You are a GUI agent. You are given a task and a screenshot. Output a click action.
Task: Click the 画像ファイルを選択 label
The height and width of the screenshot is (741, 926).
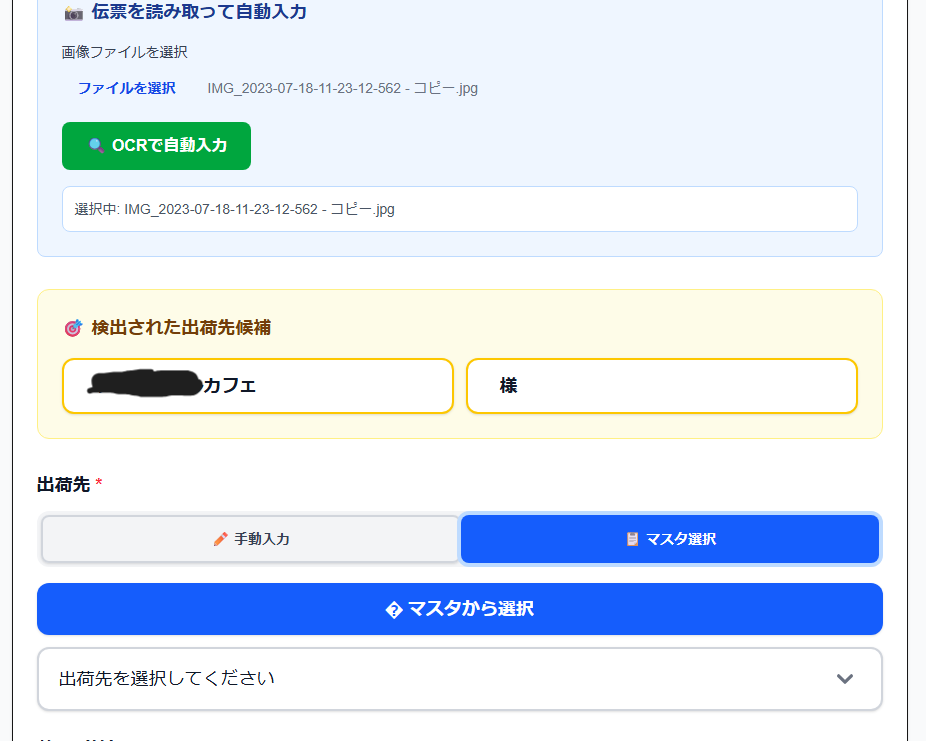tap(124, 52)
